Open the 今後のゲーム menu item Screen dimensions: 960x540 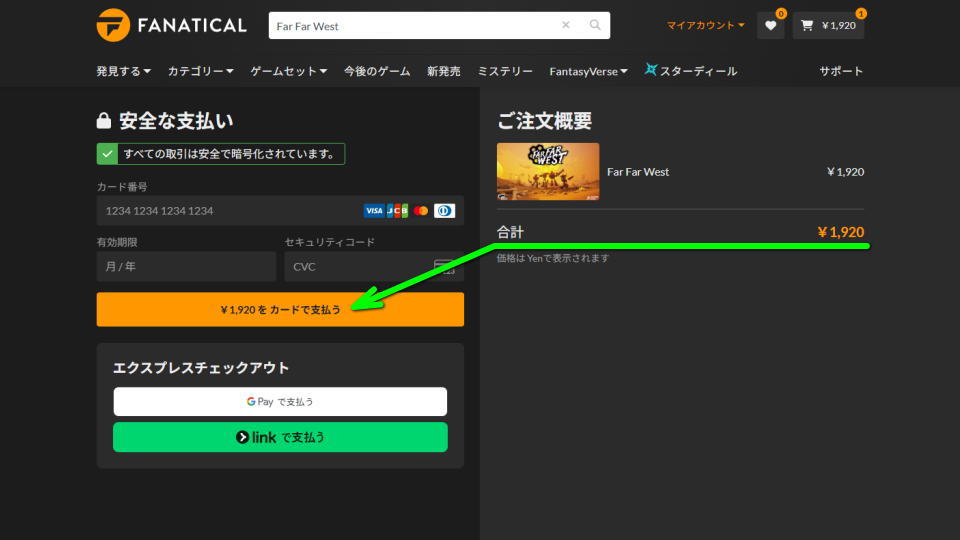coord(377,71)
